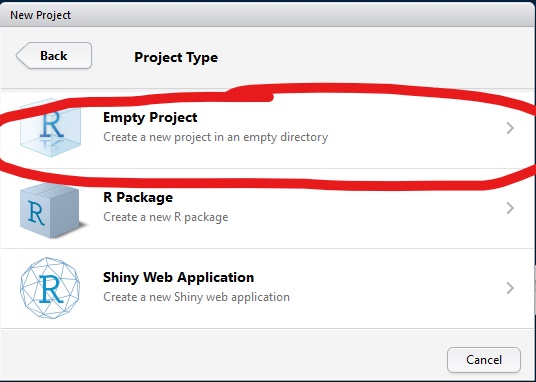Click the Project Type heading
Image resolution: width=536 pixels, height=382 pixels.
pyautogui.click(x=176, y=57)
